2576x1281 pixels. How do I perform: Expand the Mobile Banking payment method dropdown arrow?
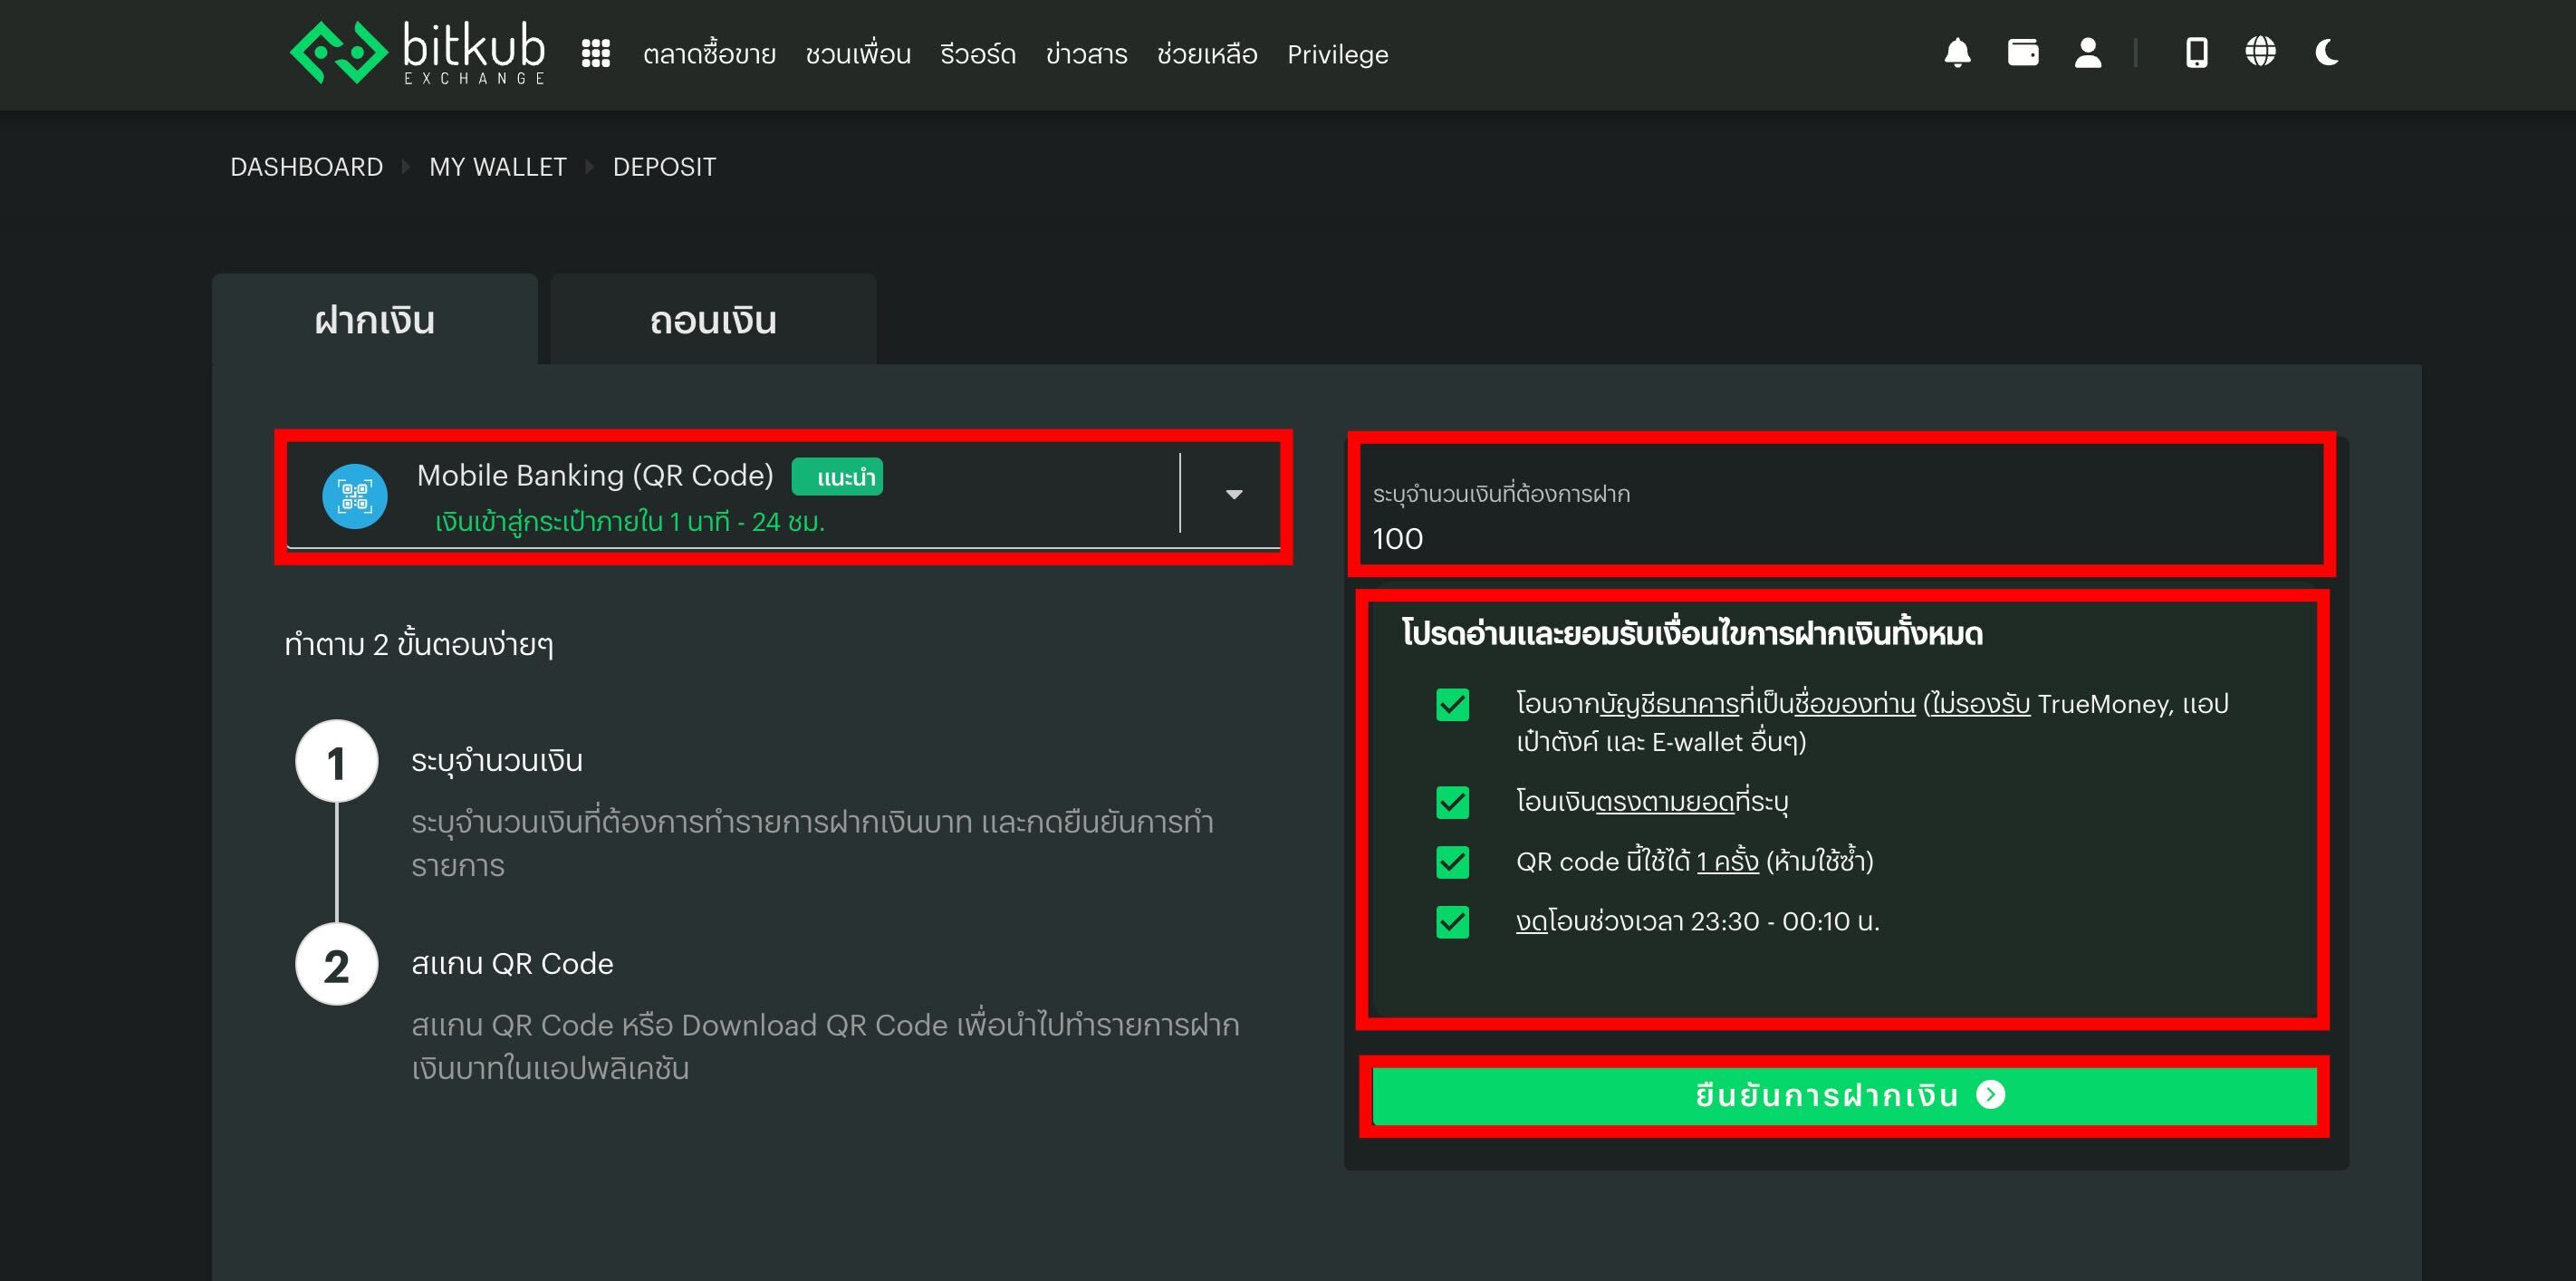1234,495
